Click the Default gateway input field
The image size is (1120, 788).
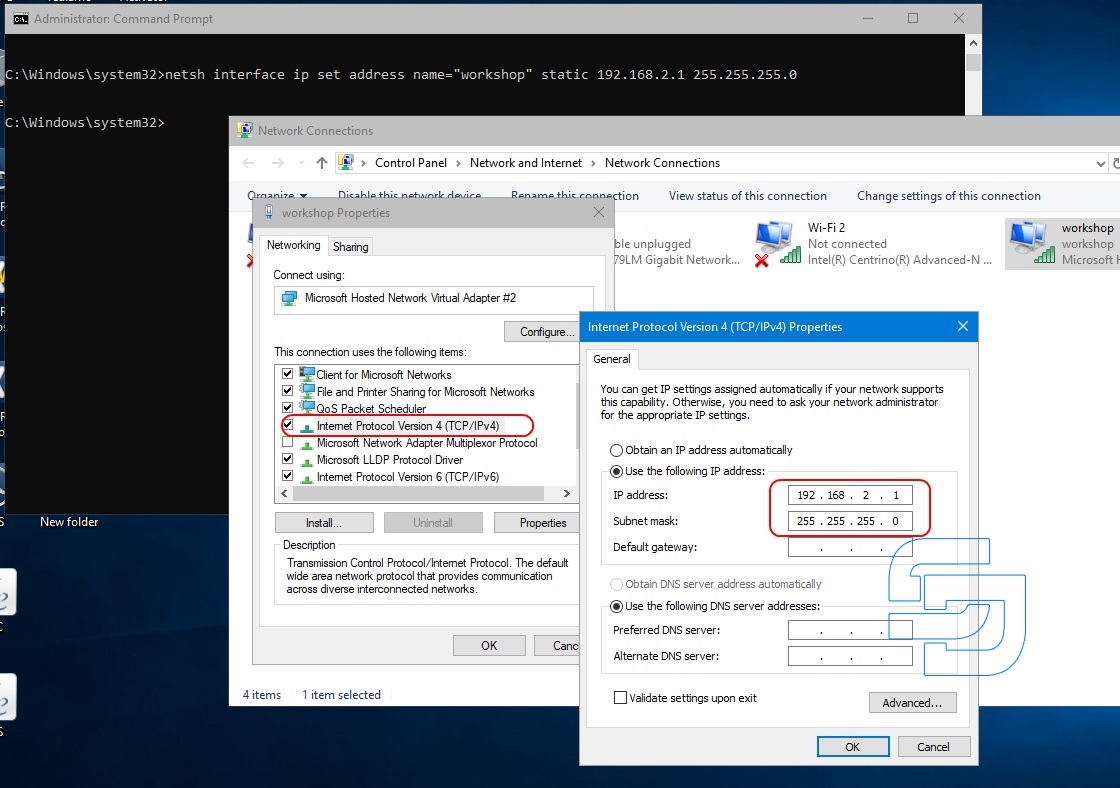(x=849, y=547)
